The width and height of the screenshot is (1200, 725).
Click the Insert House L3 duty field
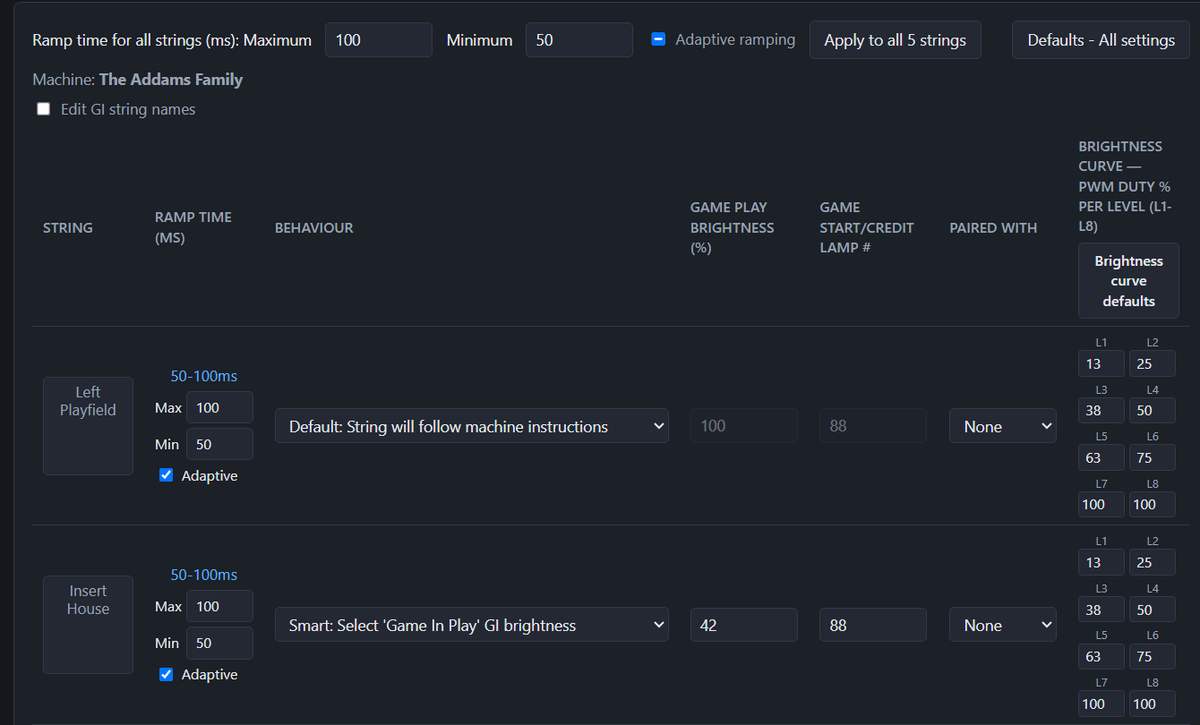pyautogui.click(x=1101, y=610)
